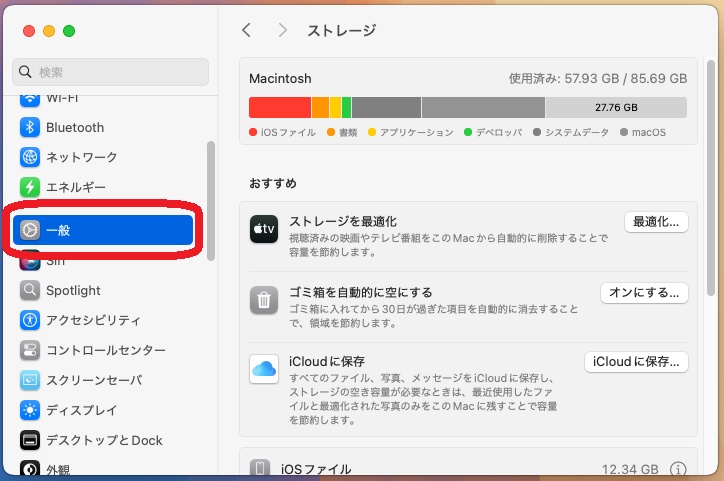This screenshot has width=724, height=481.
Task: Select スクリーンセーバ in sidebar
Action: pos(103,380)
